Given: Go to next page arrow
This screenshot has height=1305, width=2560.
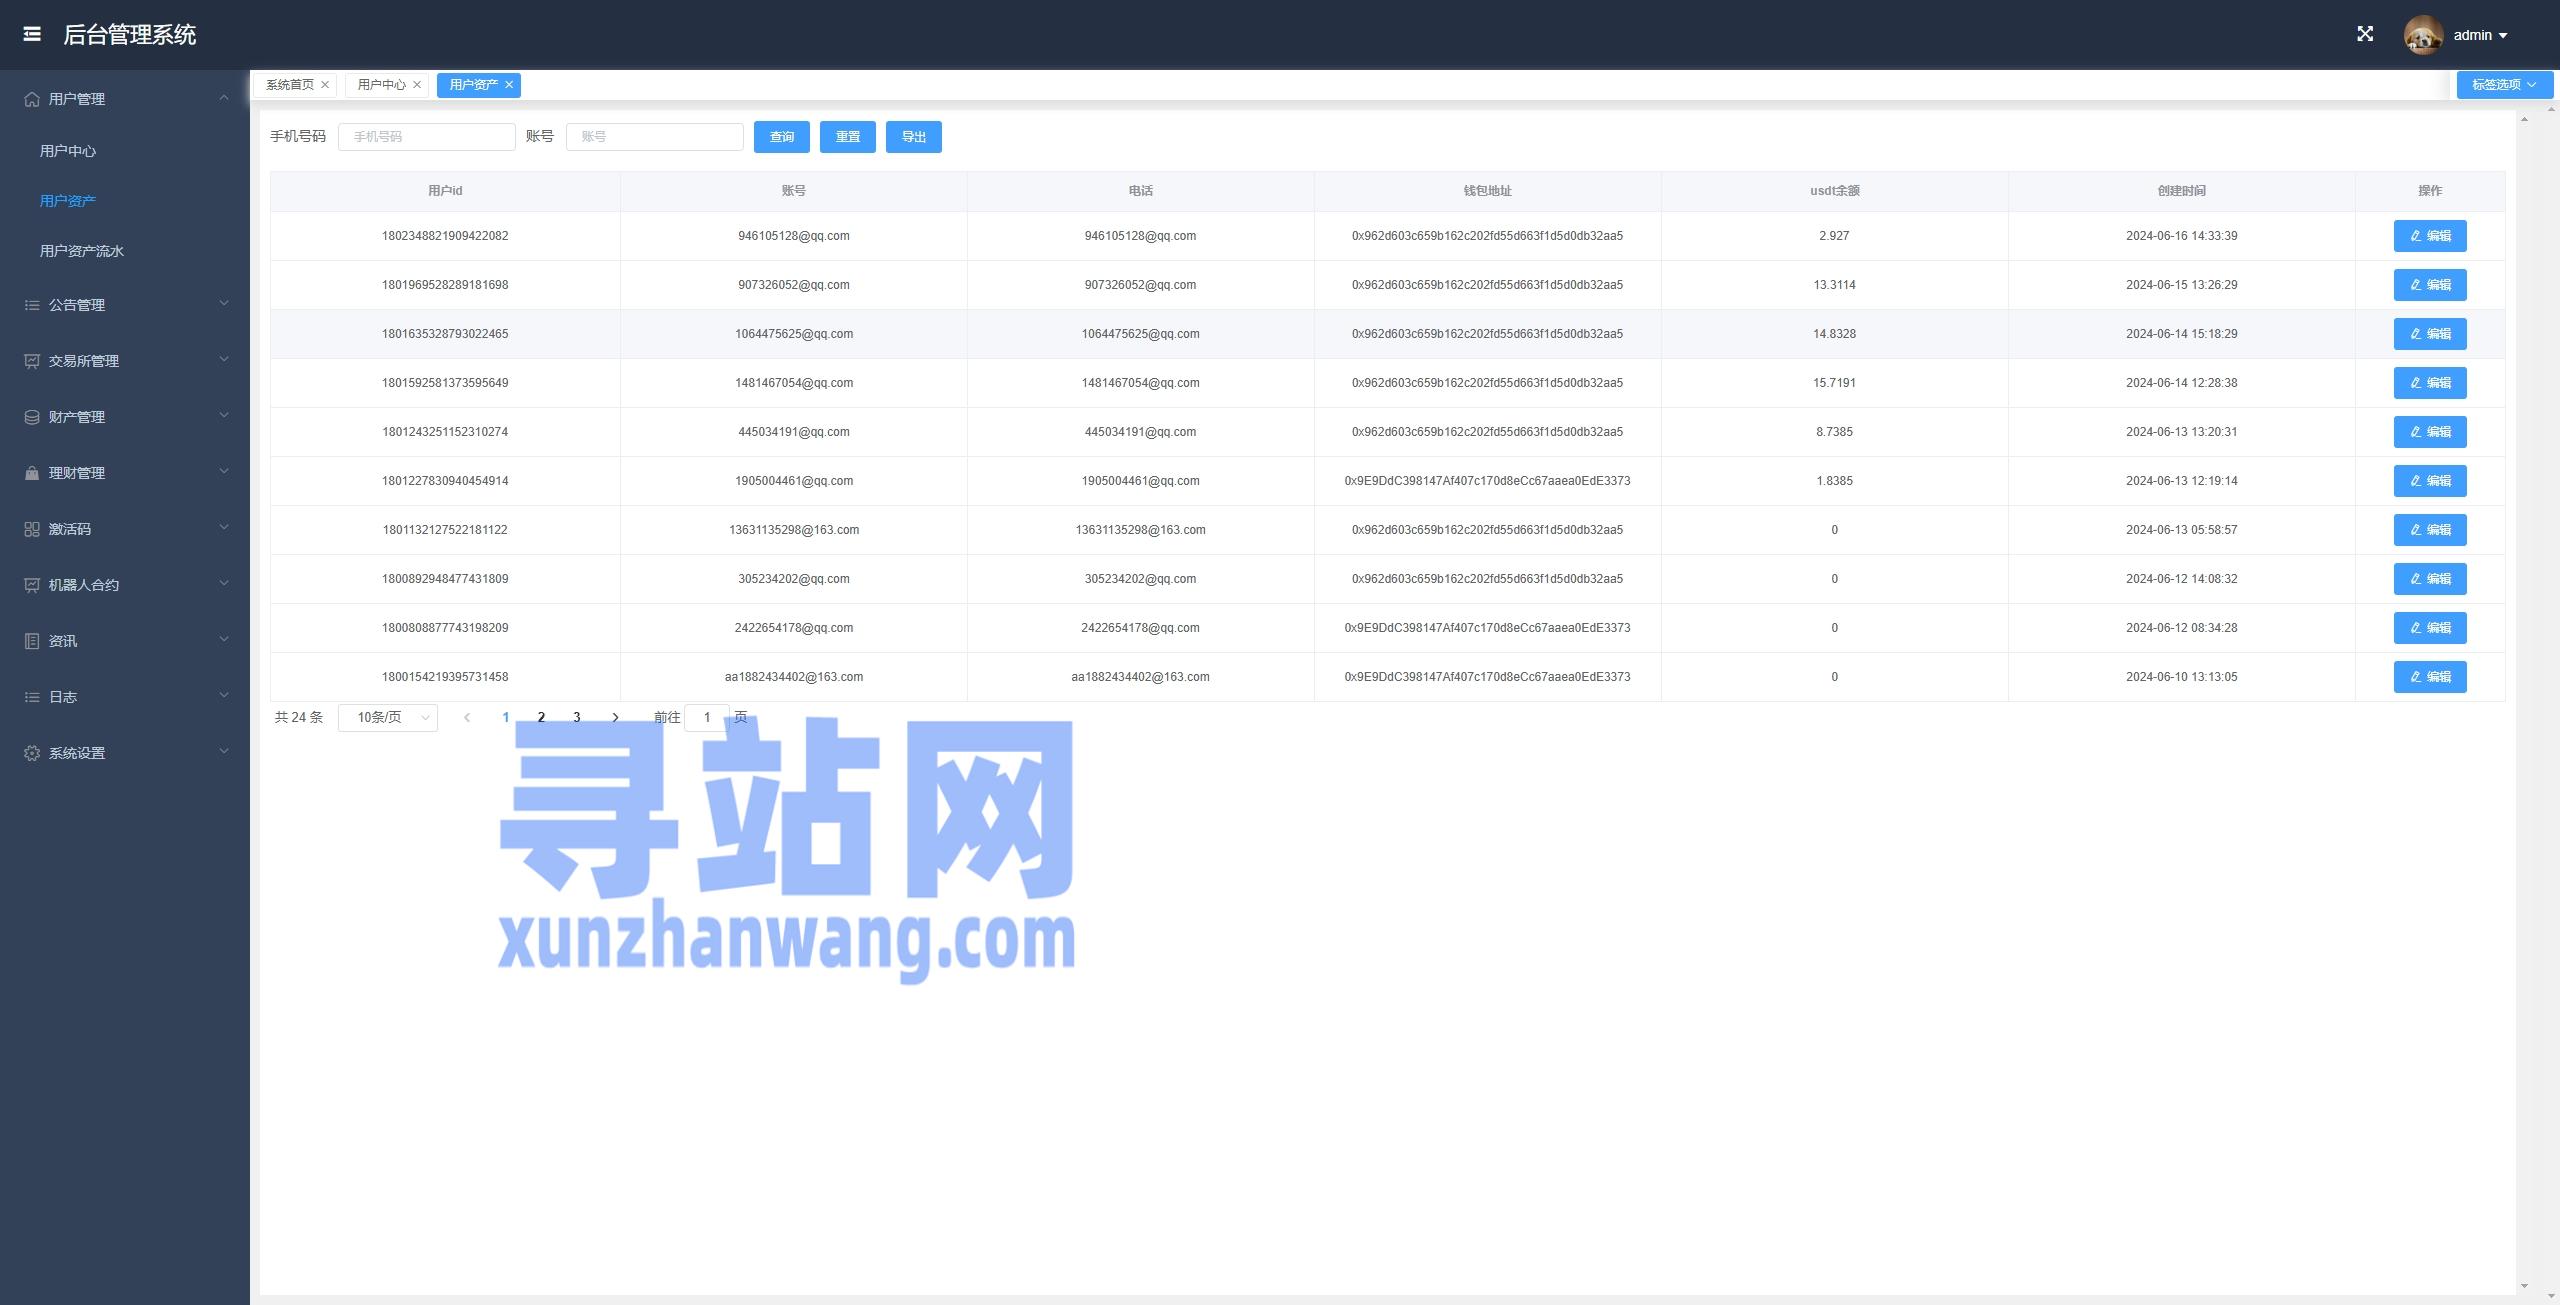Looking at the screenshot, I should pyautogui.click(x=615, y=717).
